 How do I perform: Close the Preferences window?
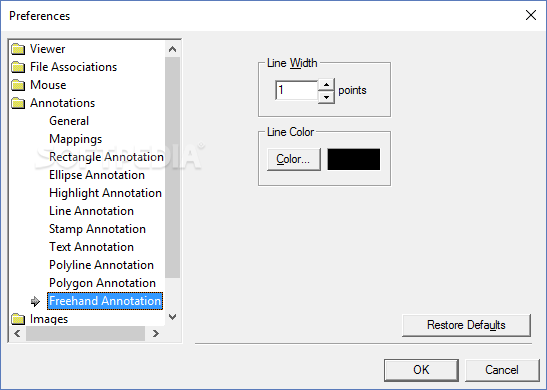coord(531,15)
